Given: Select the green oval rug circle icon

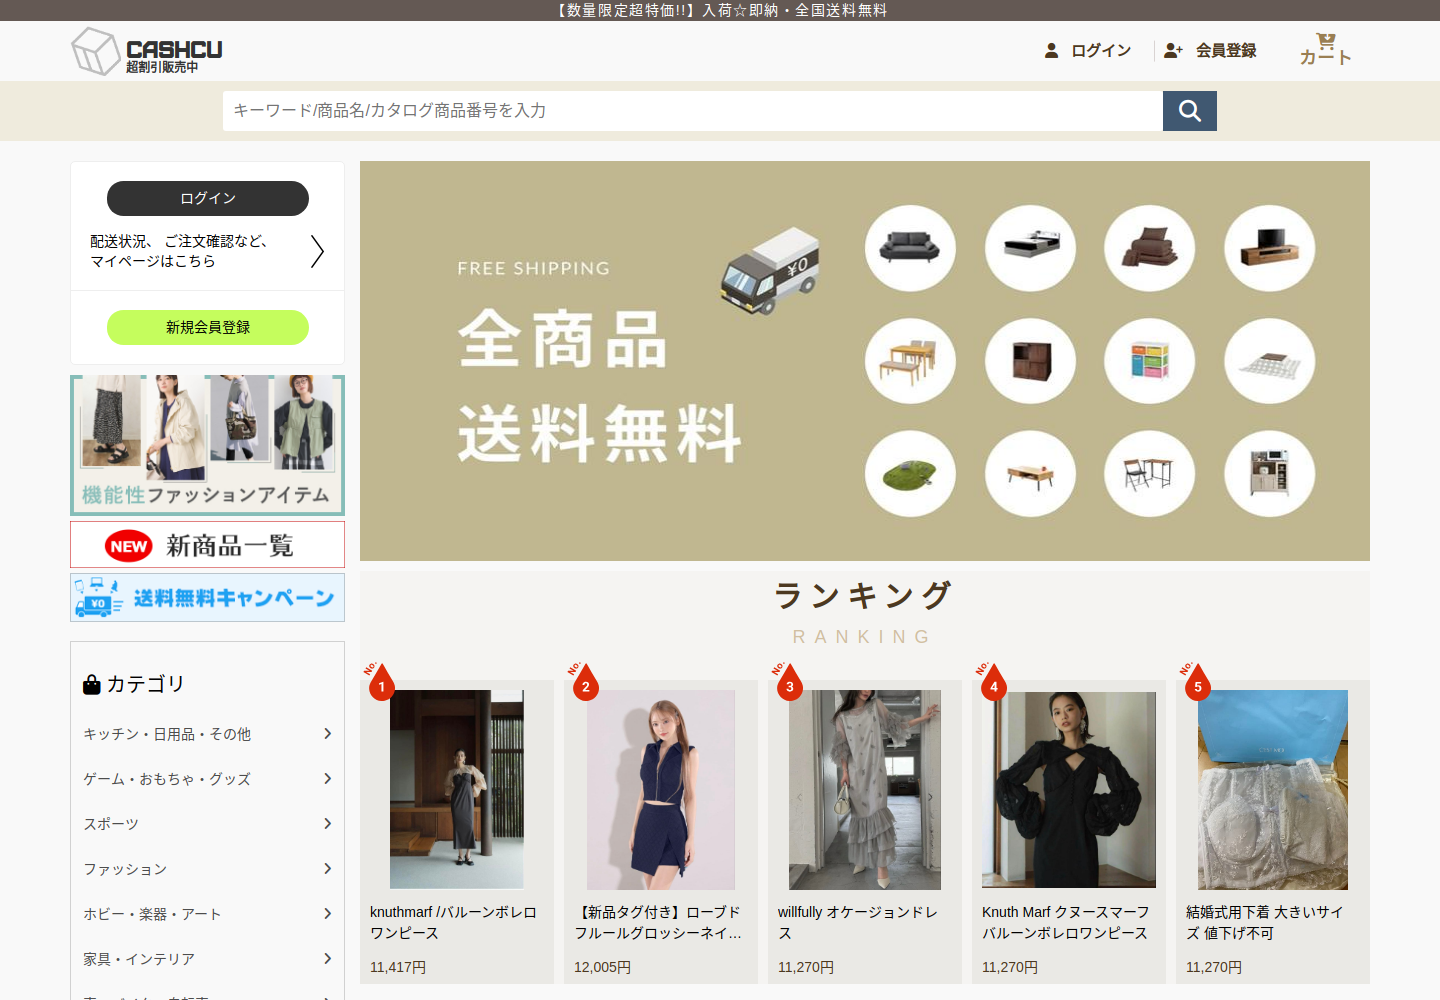Looking at the screenshot, I should coord(910,474).
